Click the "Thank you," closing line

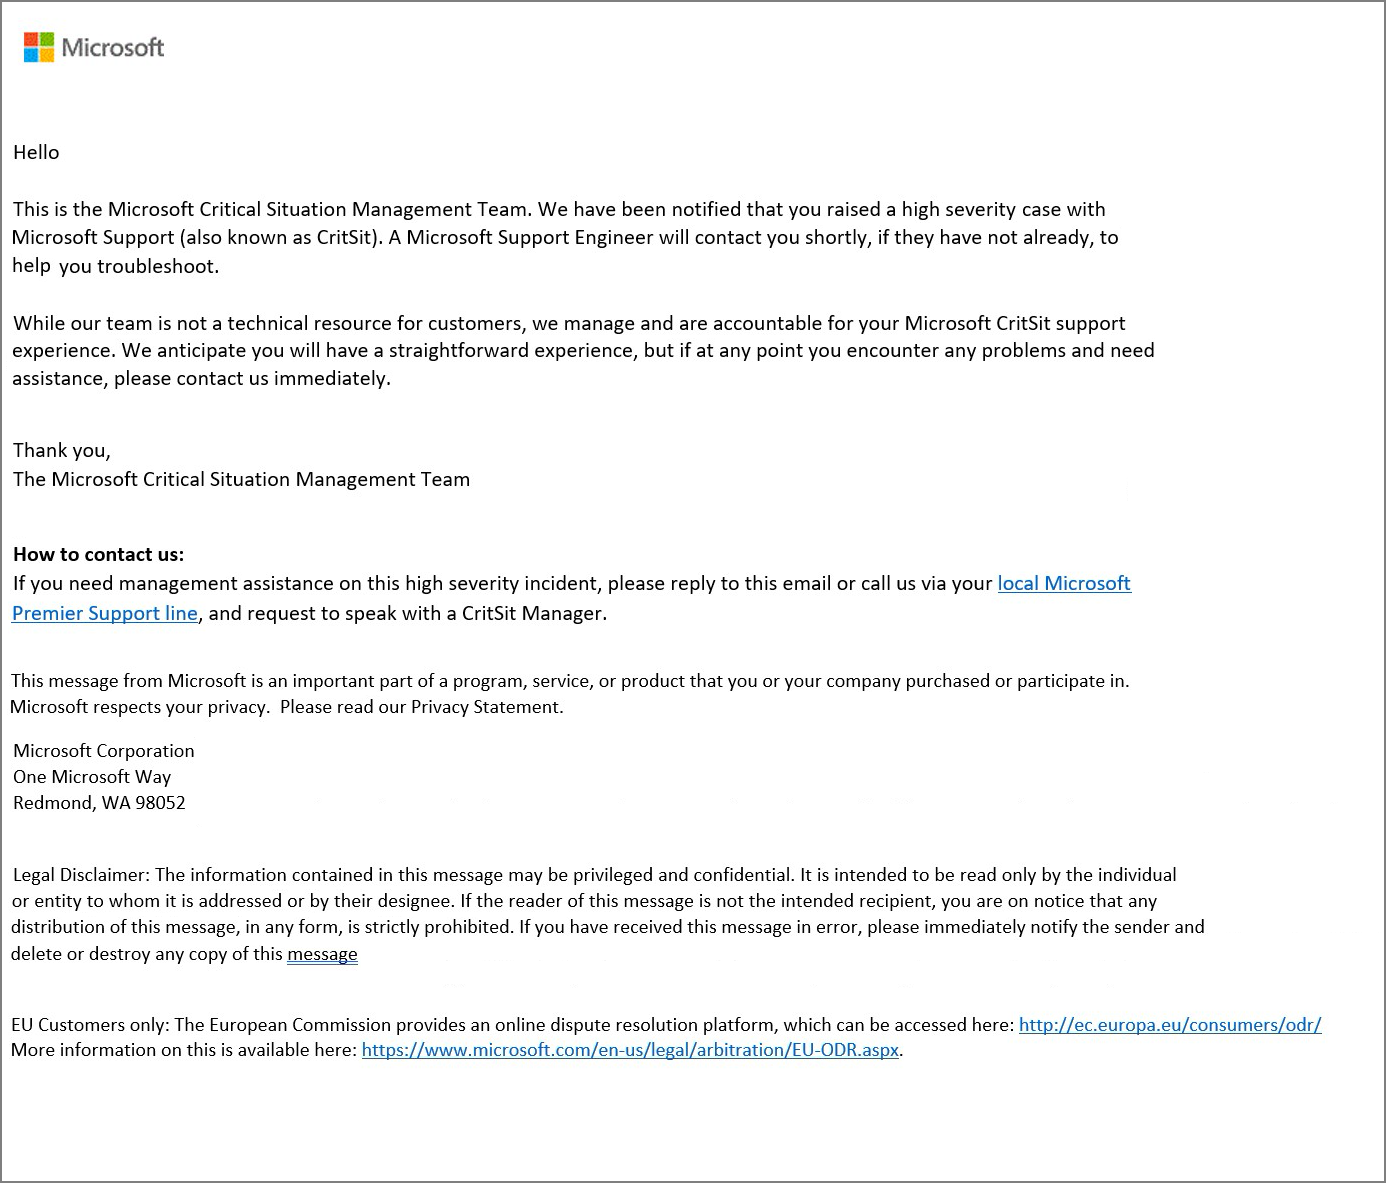[61, 450]
